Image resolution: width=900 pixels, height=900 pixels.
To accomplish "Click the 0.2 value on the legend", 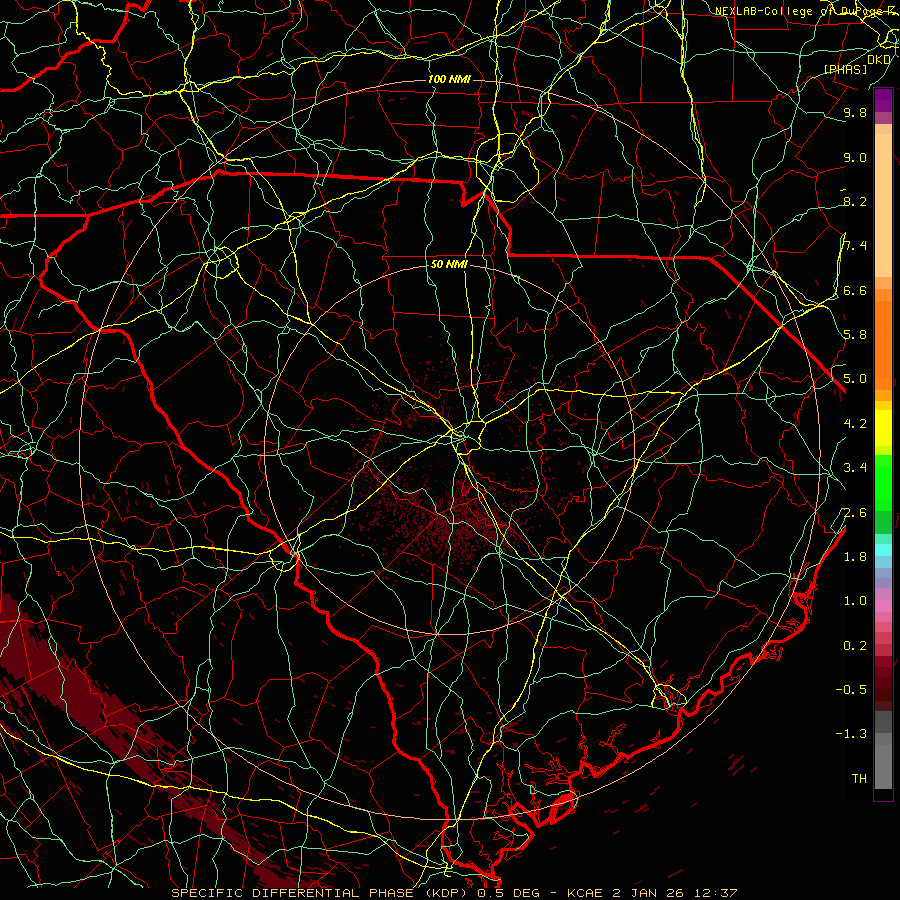I will click(855, 646).
